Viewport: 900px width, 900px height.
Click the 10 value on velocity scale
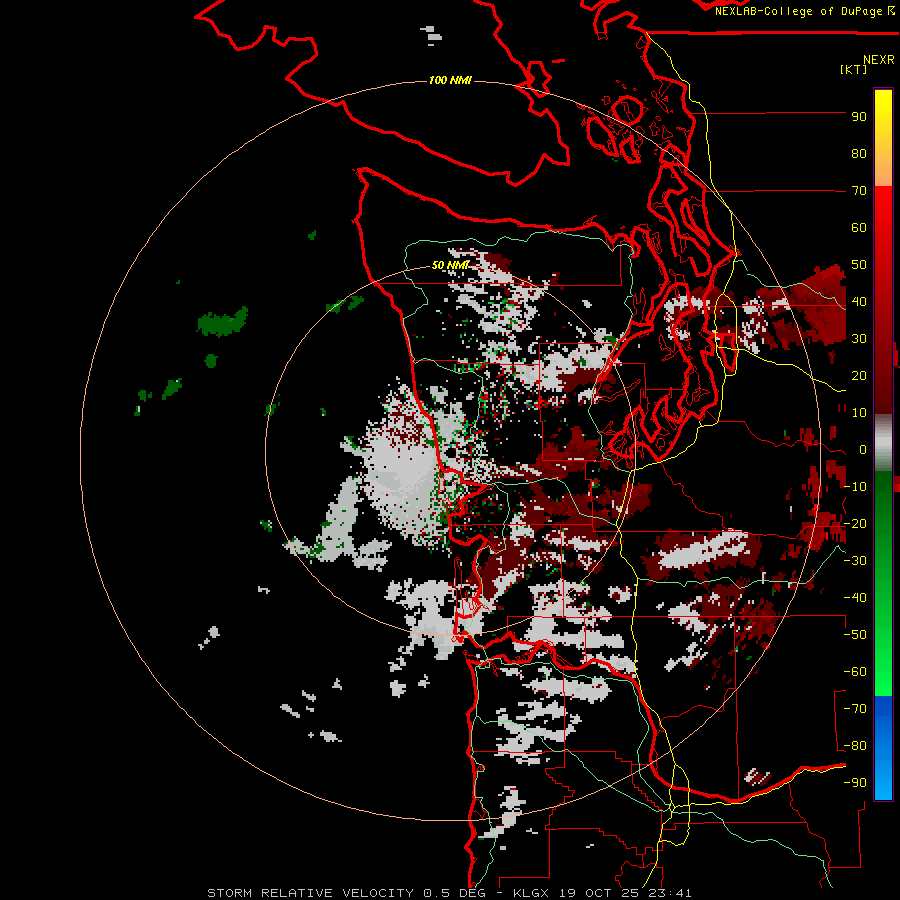point(859,413)
